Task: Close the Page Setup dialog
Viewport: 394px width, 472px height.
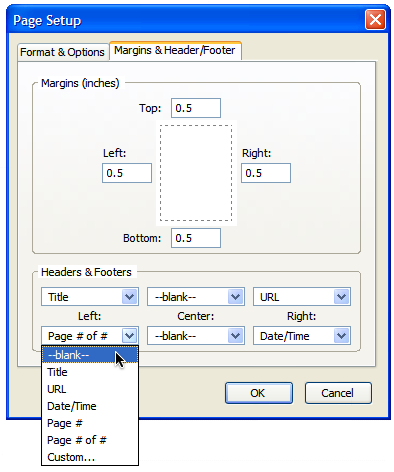Action: [375, 20]
